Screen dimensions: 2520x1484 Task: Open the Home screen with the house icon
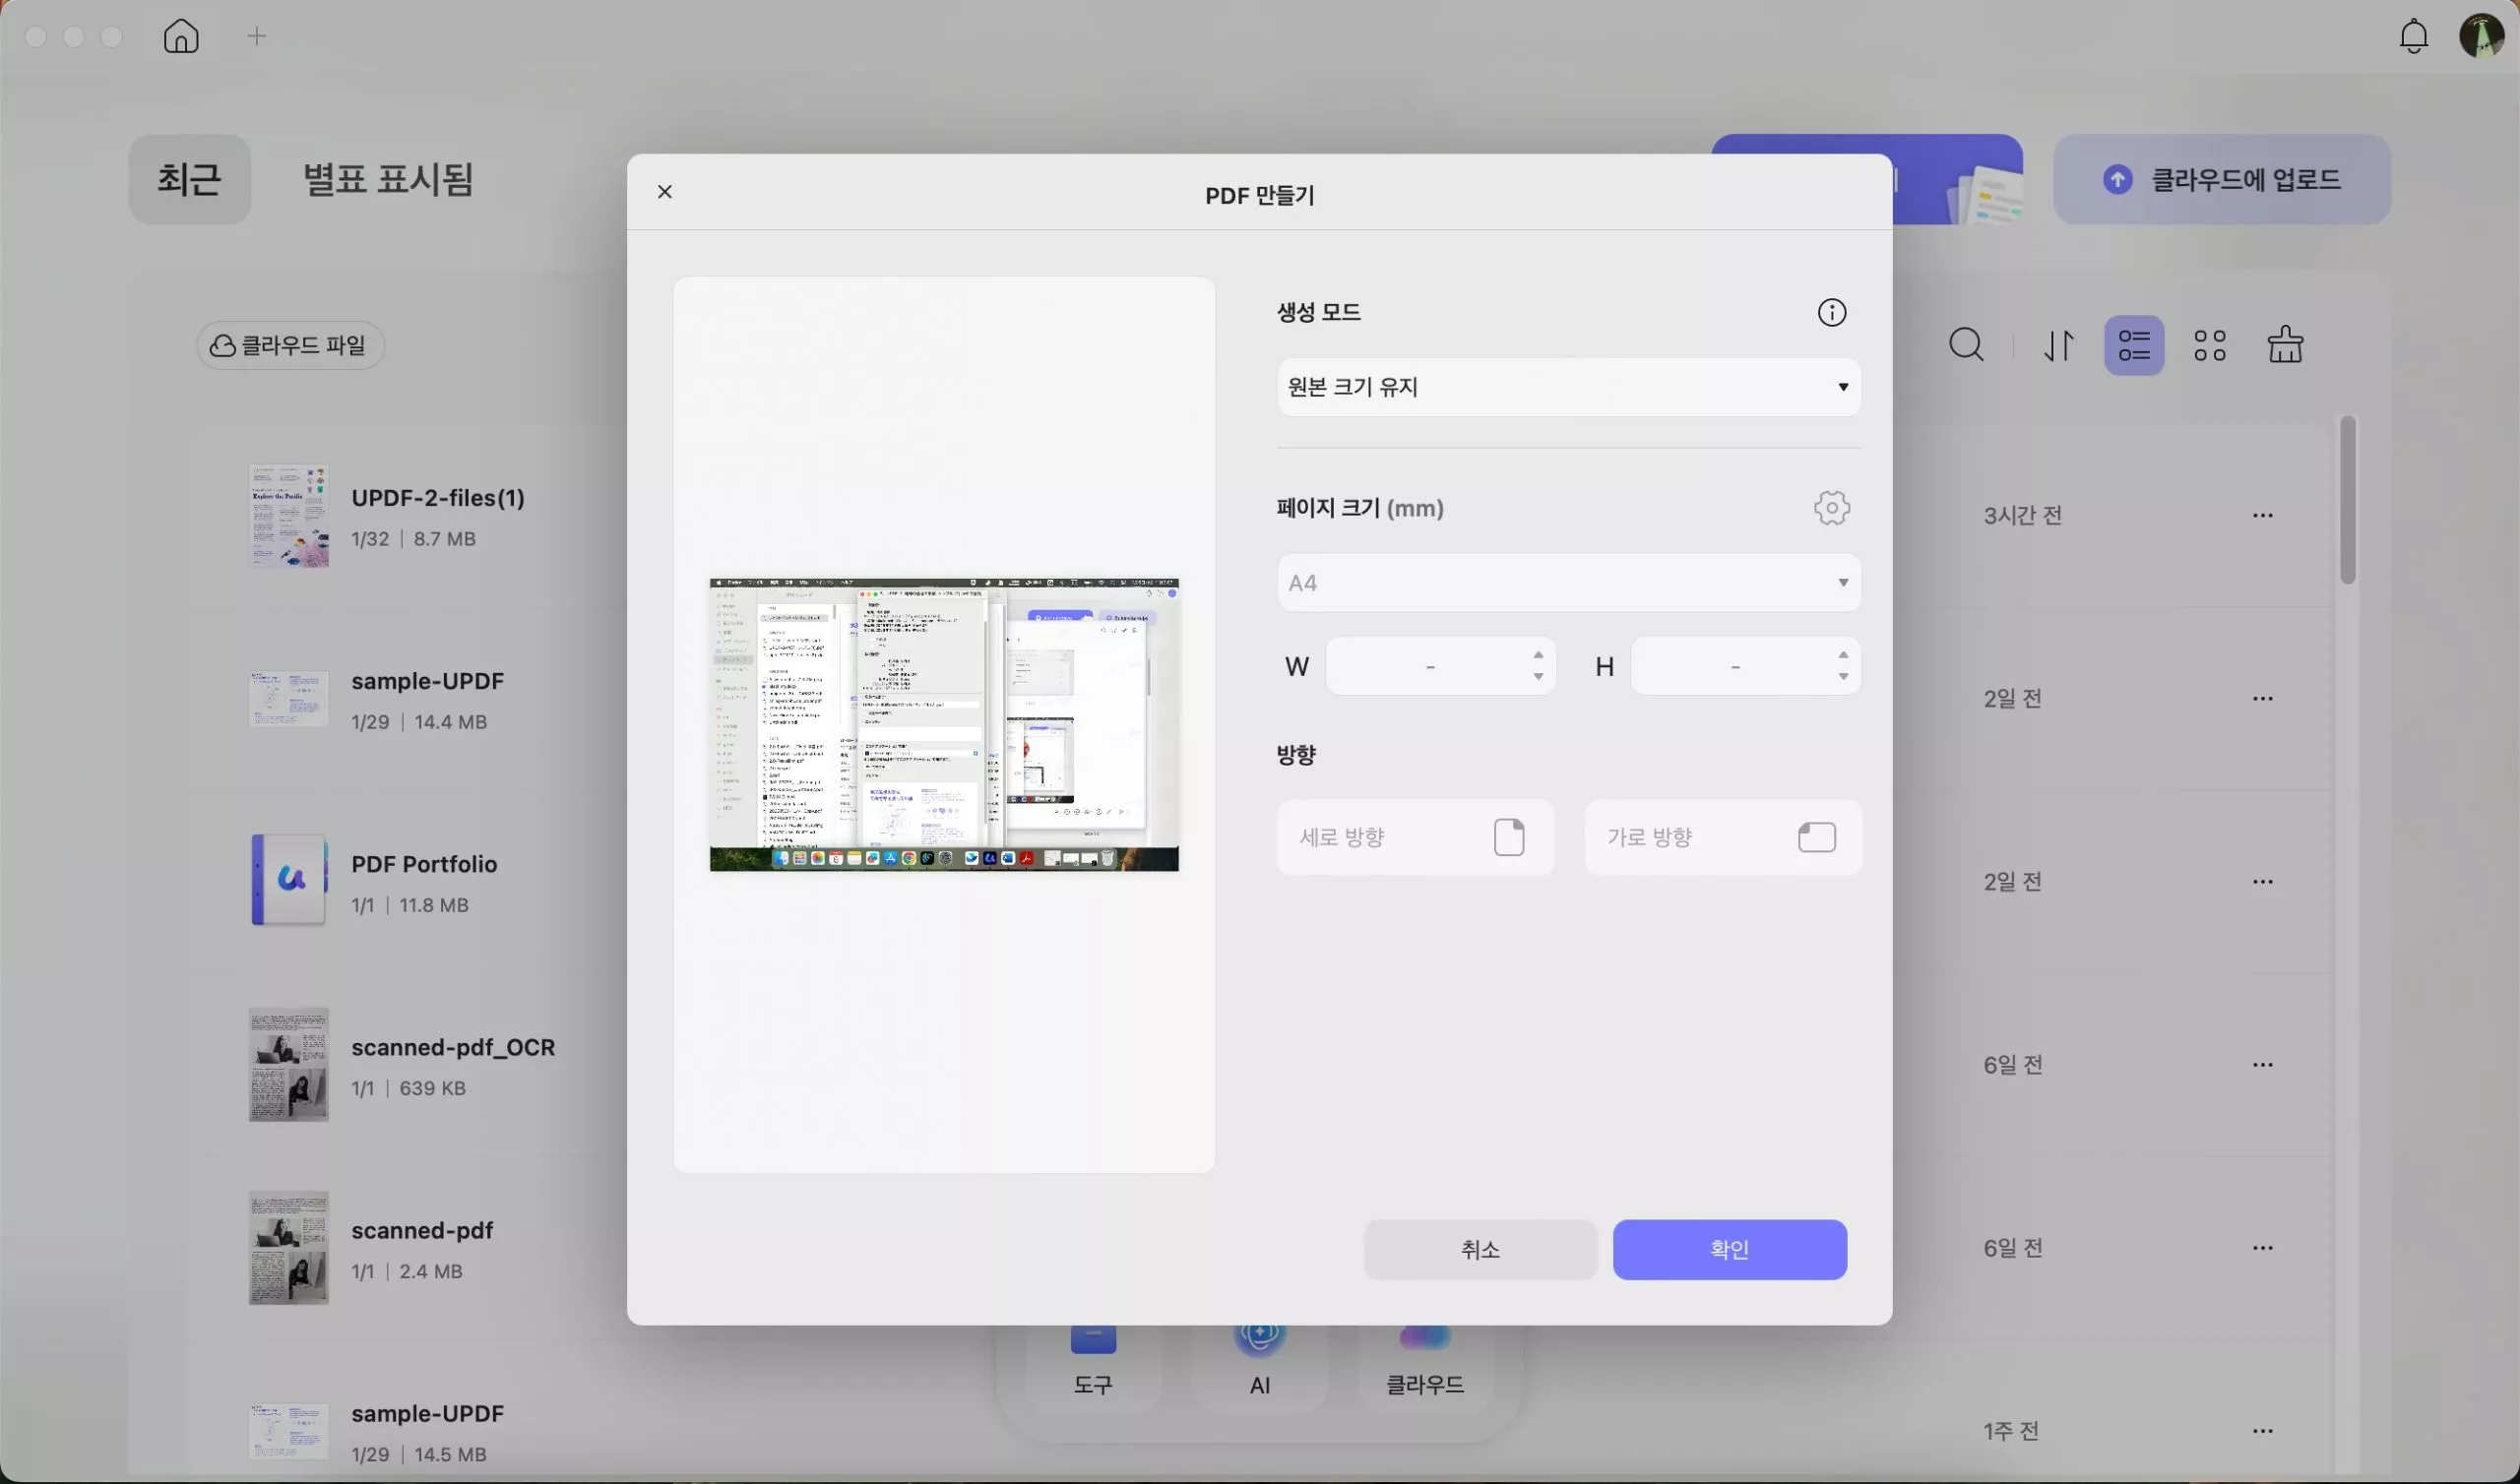(x=180, y=36)
